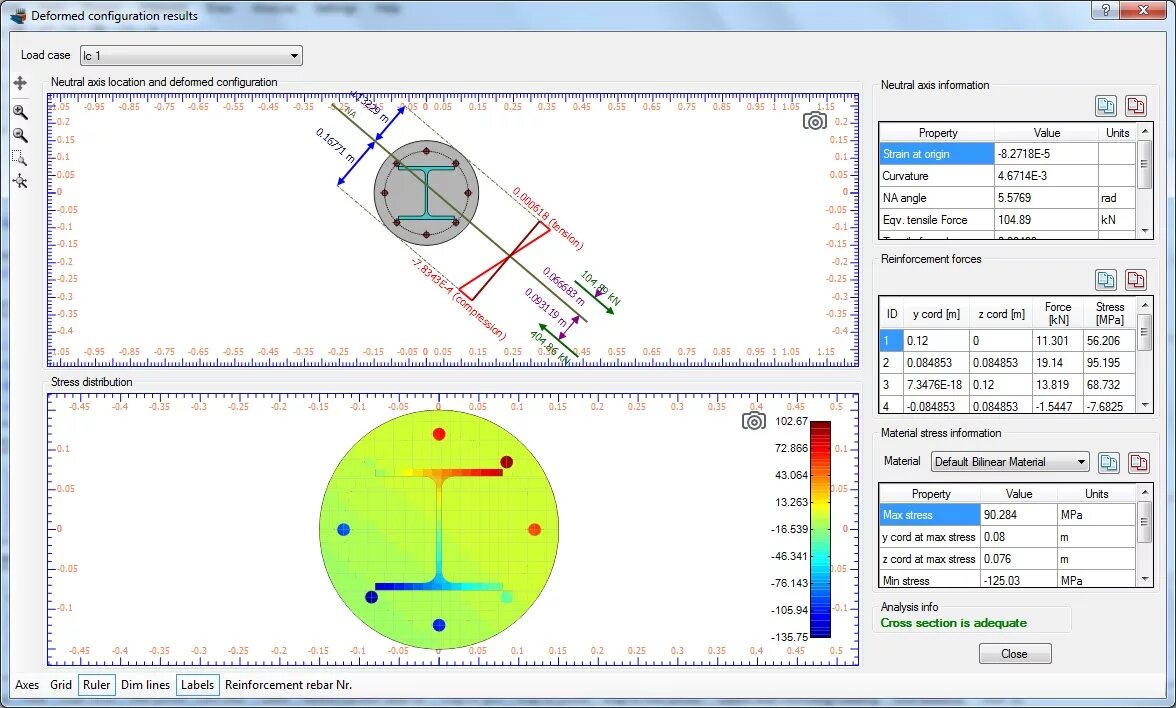Close the results dialog with Close button
Image resolution: width=1176 pixels, height=708 pixels.
(x=1015, y=654)
